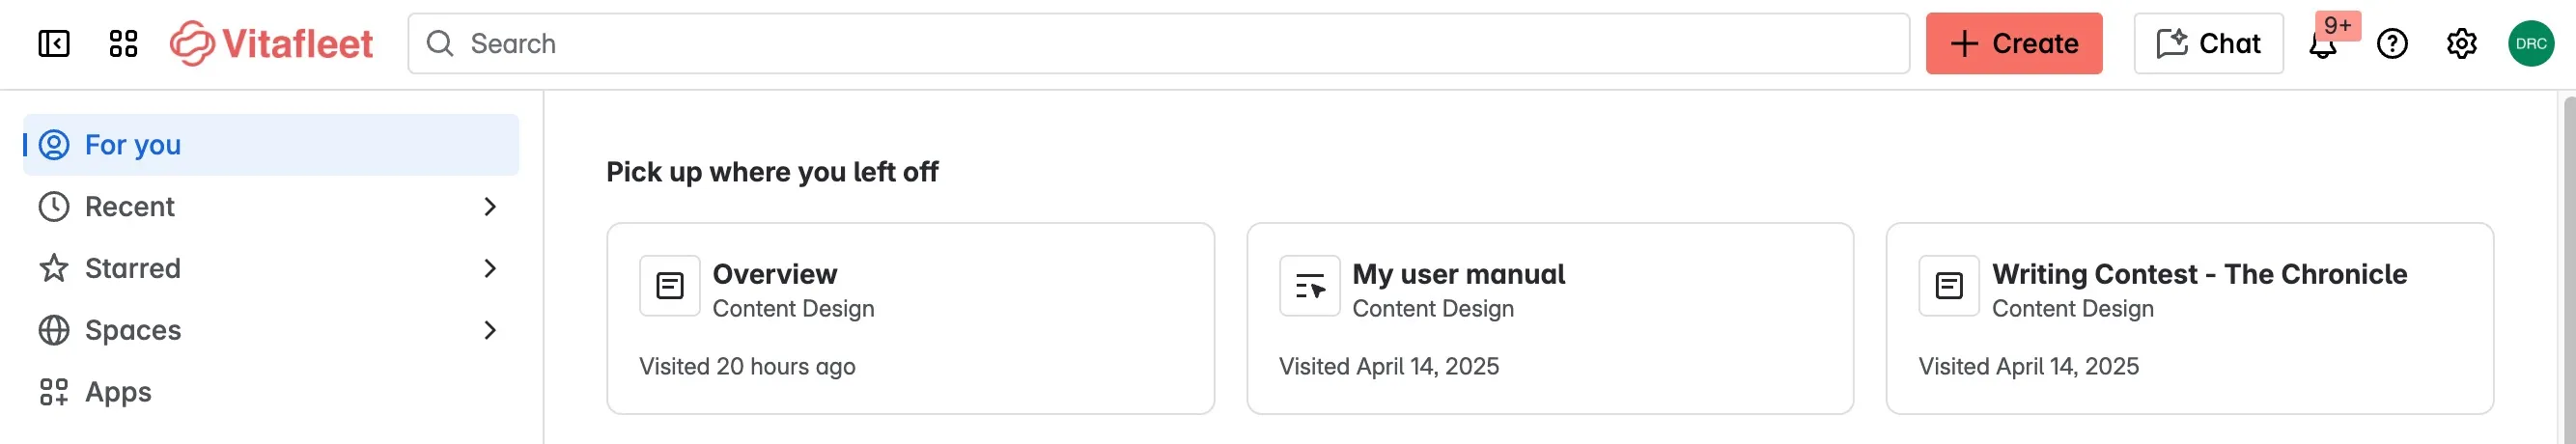Screen dimensions: 2576x444
Task: Click the Vitafleet logo
Action: pos(271,44)
